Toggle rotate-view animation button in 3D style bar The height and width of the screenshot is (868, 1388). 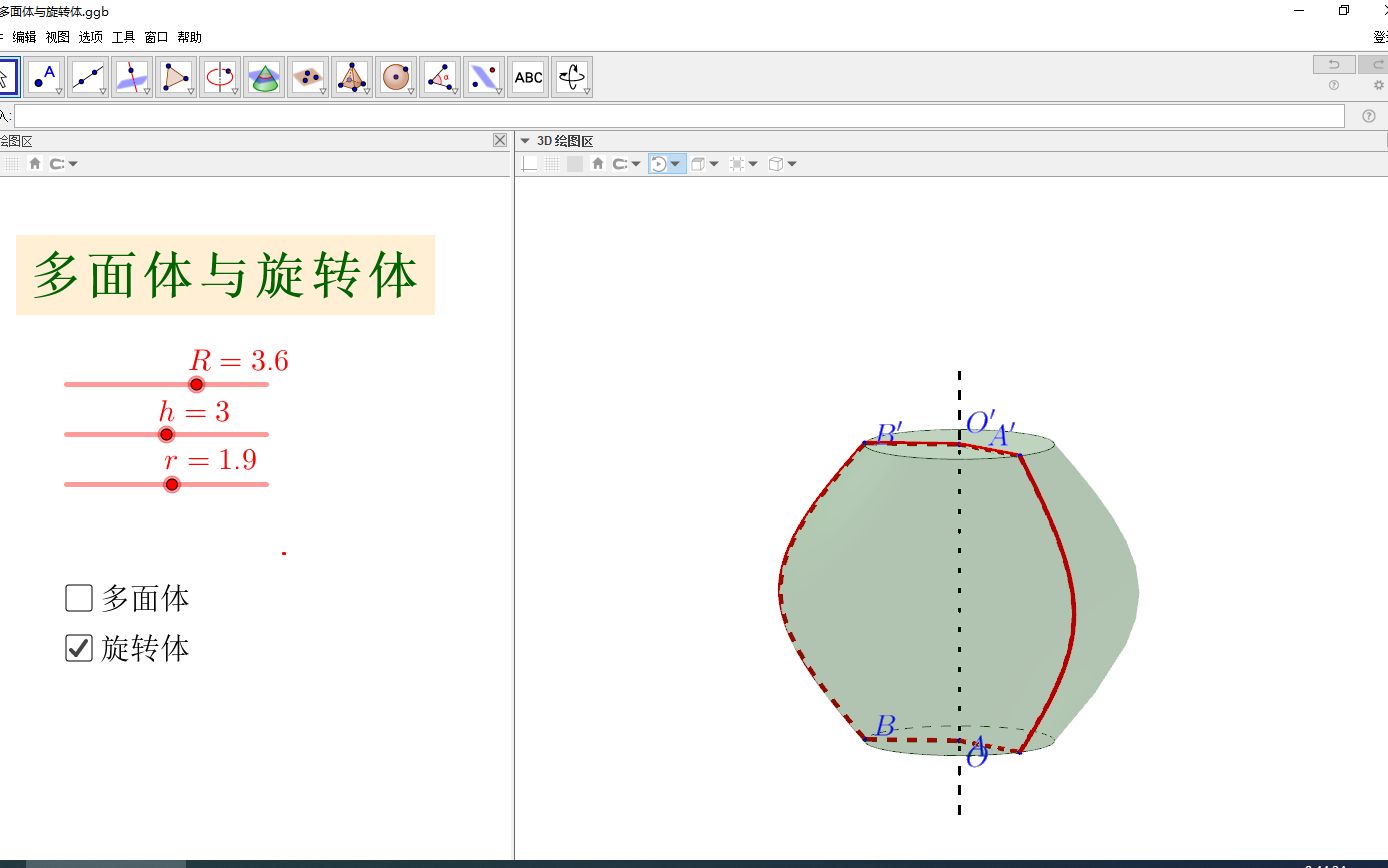(659, 164)
